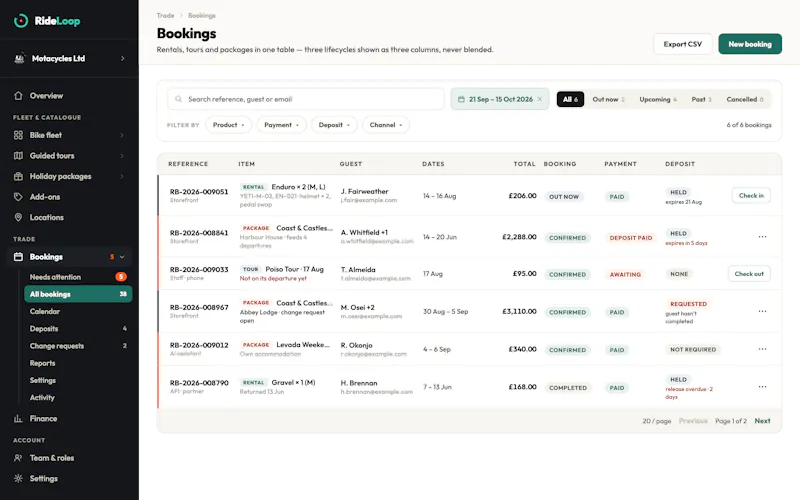This screenshot has height=500, width=800.
Task: Focus the Search reference, guest or email field
Action: point(306,99)
